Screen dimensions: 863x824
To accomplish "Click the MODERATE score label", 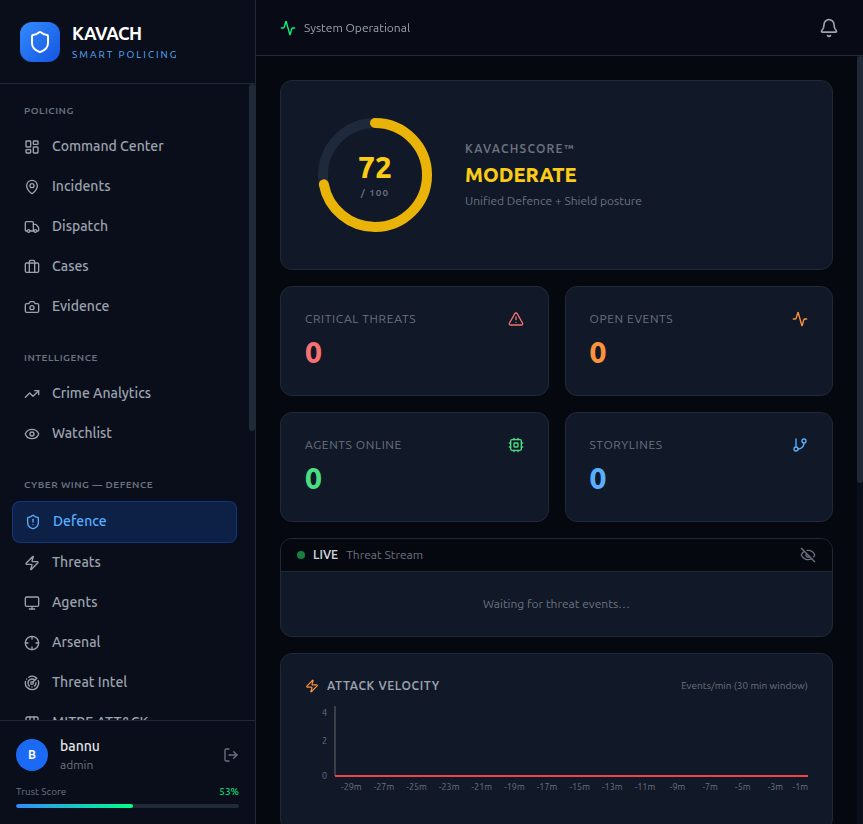I will click(x=521, y=175).
